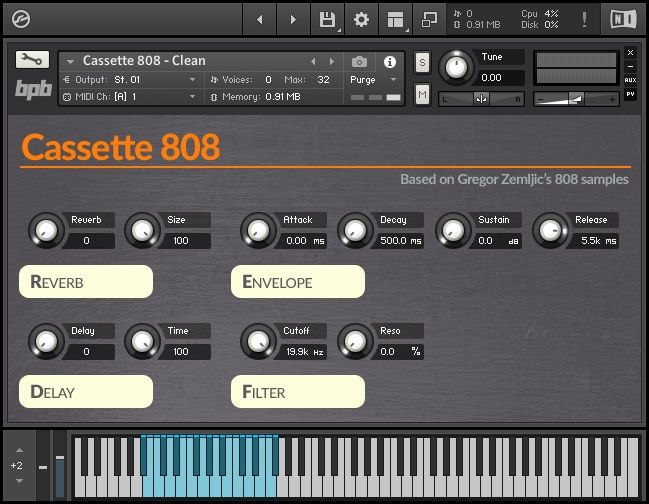Click the Native Instruments logo
The width and height of the screenshot is (649, 504).
pyautogui.click(x=620, y=19)
